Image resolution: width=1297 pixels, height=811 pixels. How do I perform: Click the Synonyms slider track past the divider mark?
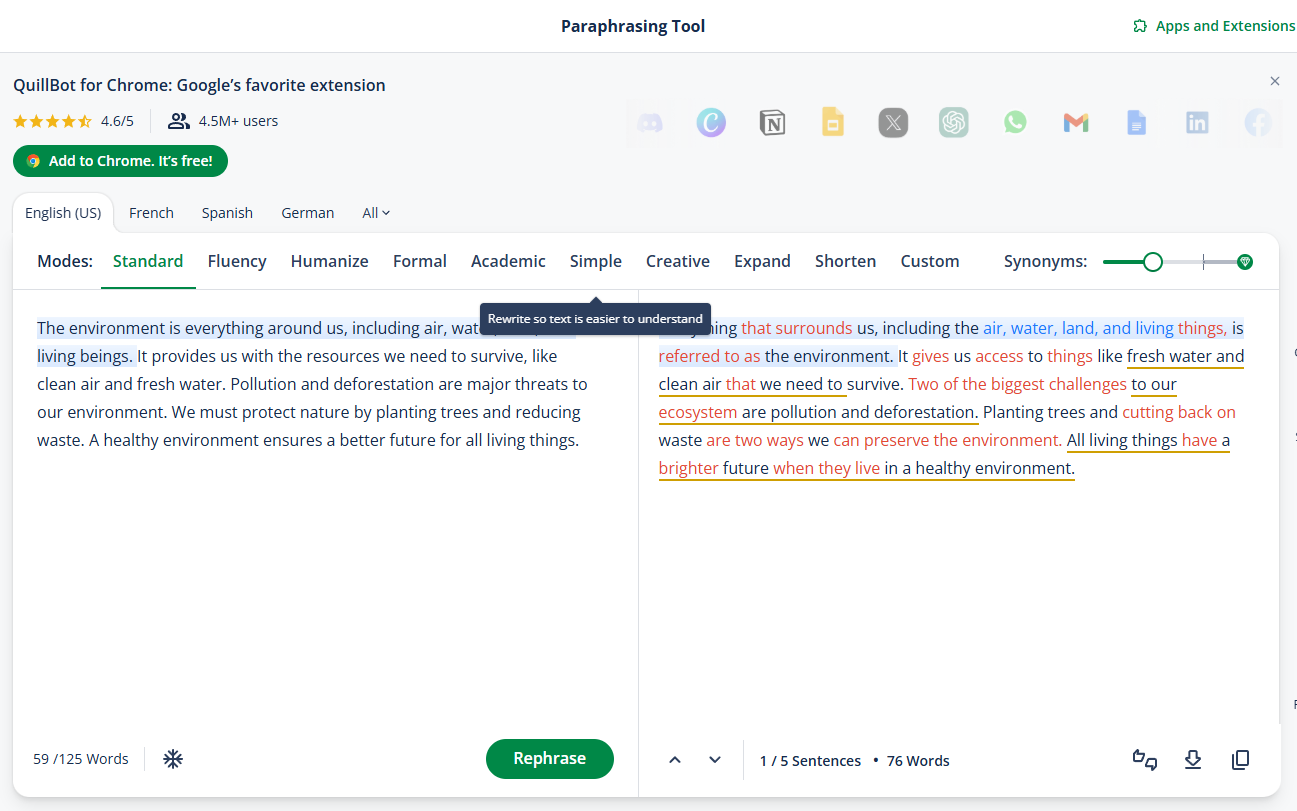click(x=1220, y=262)
